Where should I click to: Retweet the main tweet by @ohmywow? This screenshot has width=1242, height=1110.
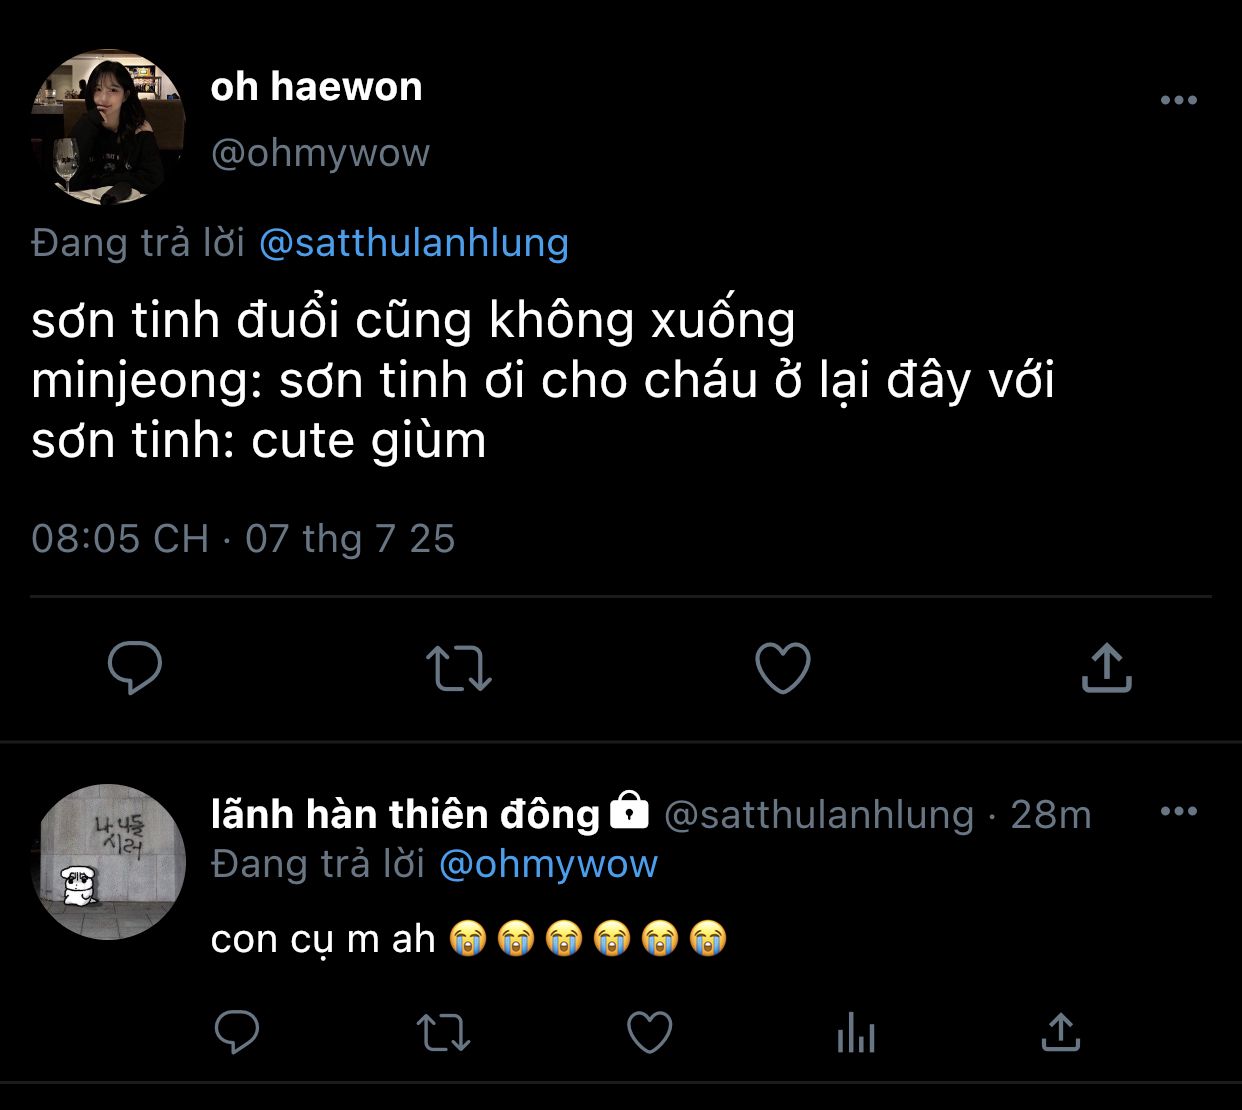459,668
